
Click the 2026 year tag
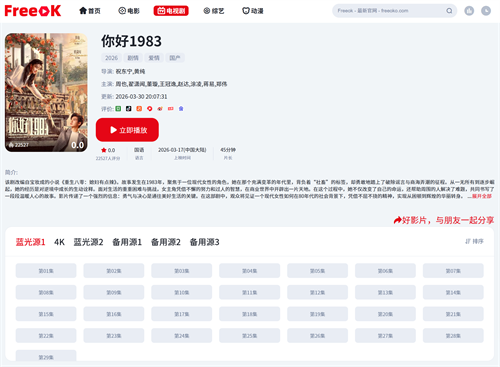pos(111,58)
